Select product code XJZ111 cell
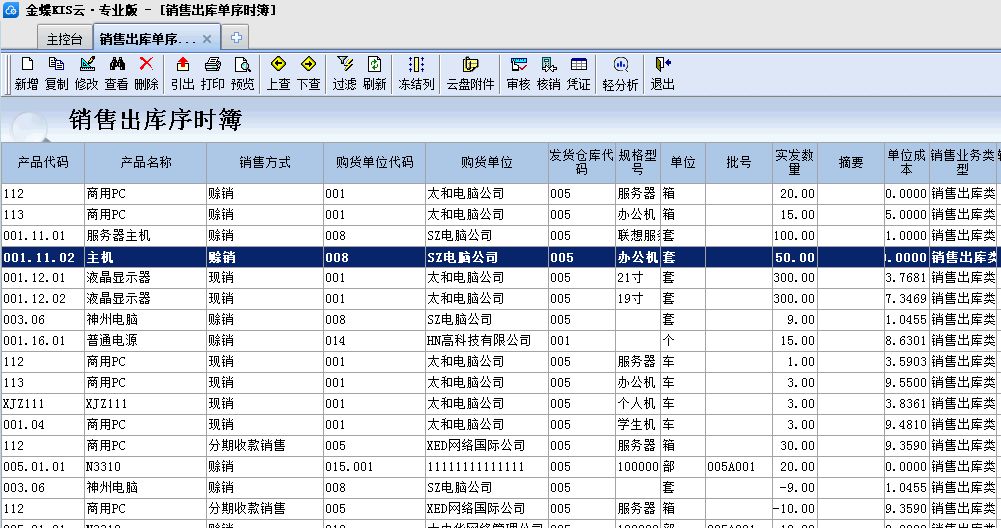This screenshot has height=528, width=1001. 43,404
